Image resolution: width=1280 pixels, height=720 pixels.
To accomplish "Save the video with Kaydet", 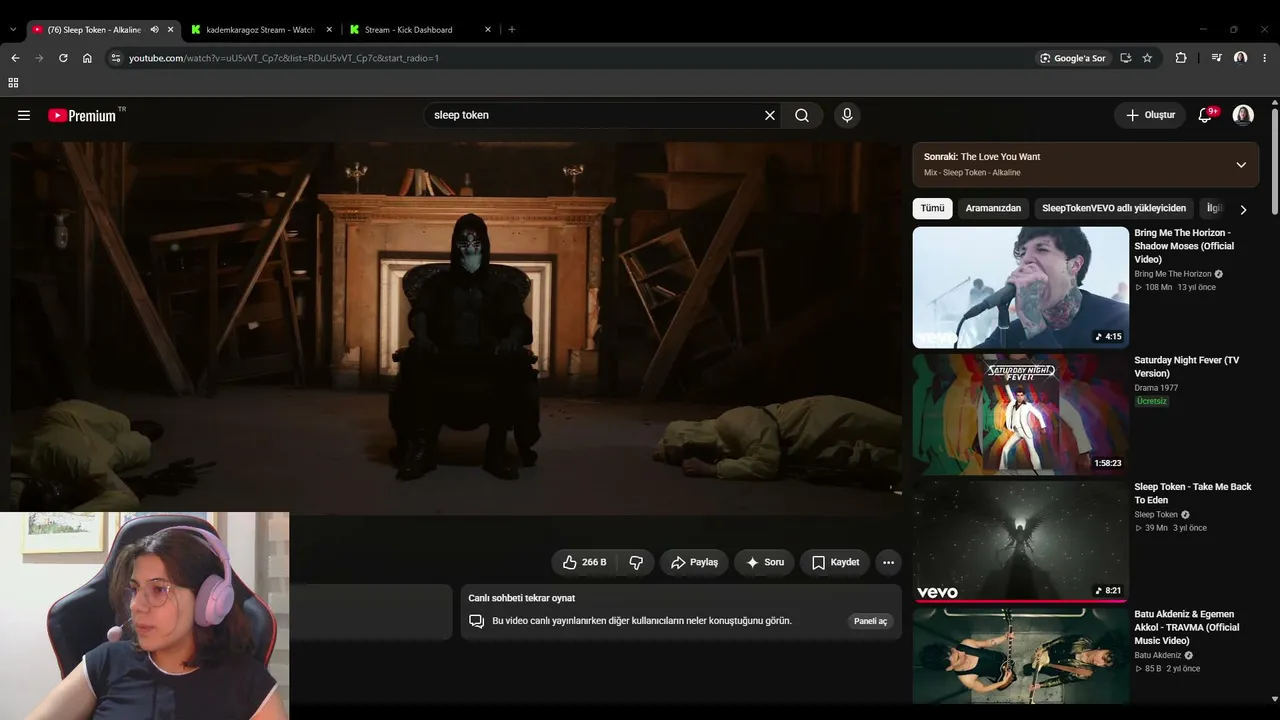I will [x=835, y=562].
